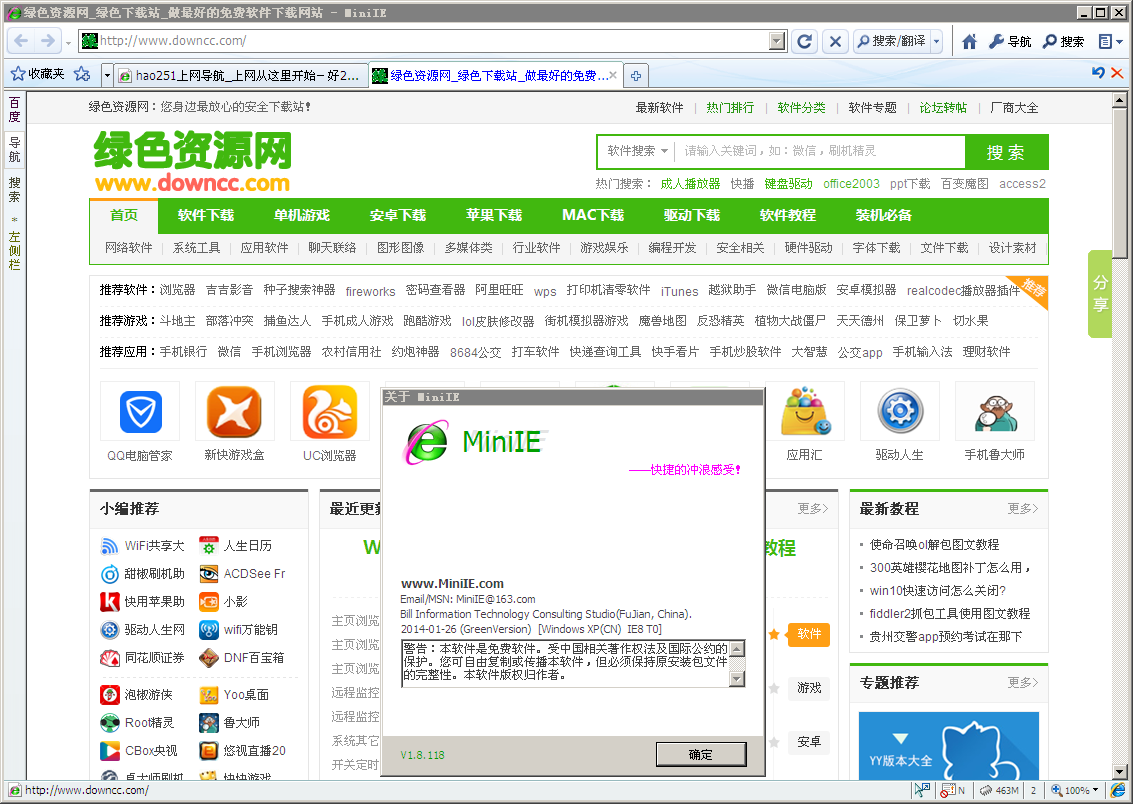Open the 驱动人生 software icon

tap(900, 411)
